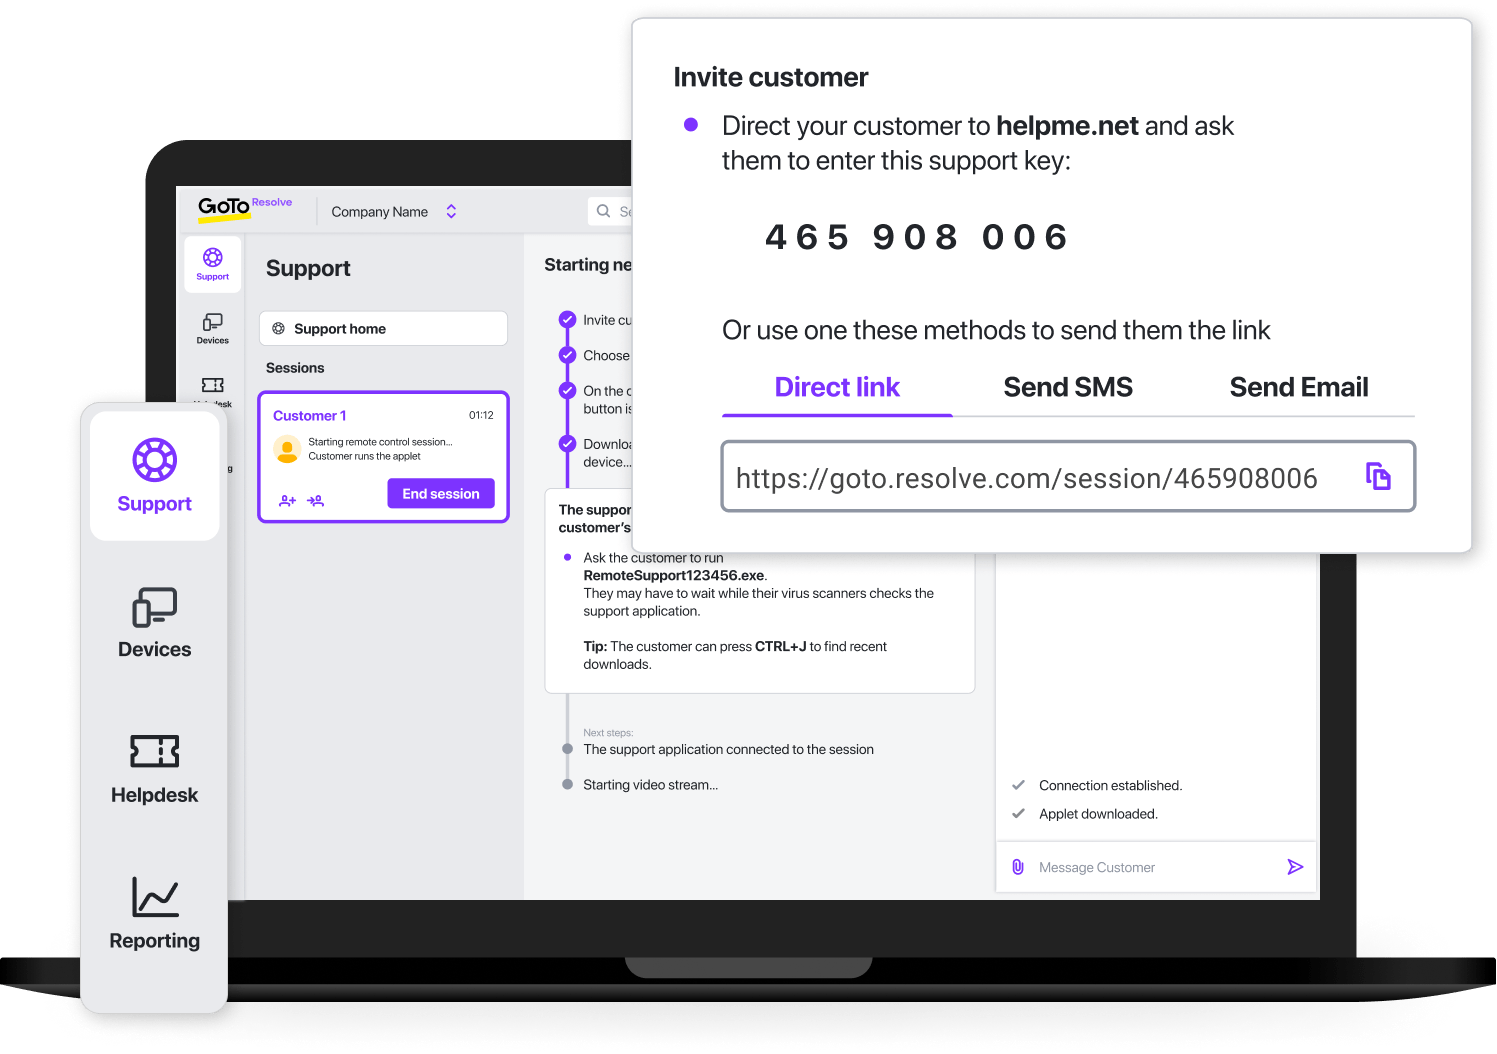Click the Applet downloaded. entry
The width and height of the screenshot is (1497, 1054).
(x=1098, y=814)
